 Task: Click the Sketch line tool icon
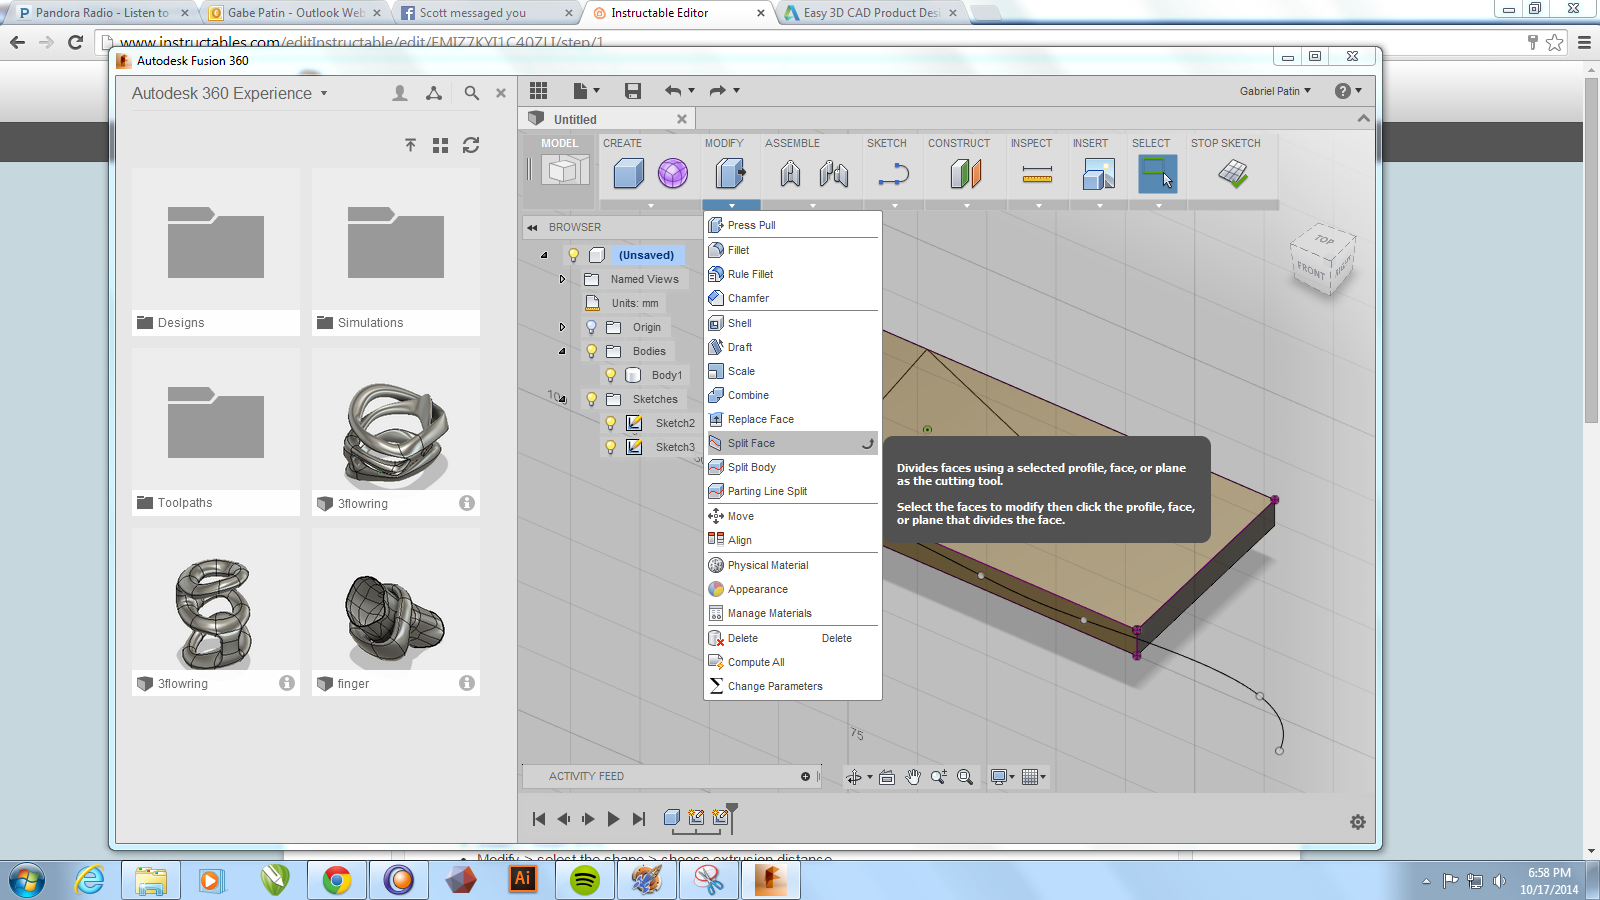(x=894, y=175)
